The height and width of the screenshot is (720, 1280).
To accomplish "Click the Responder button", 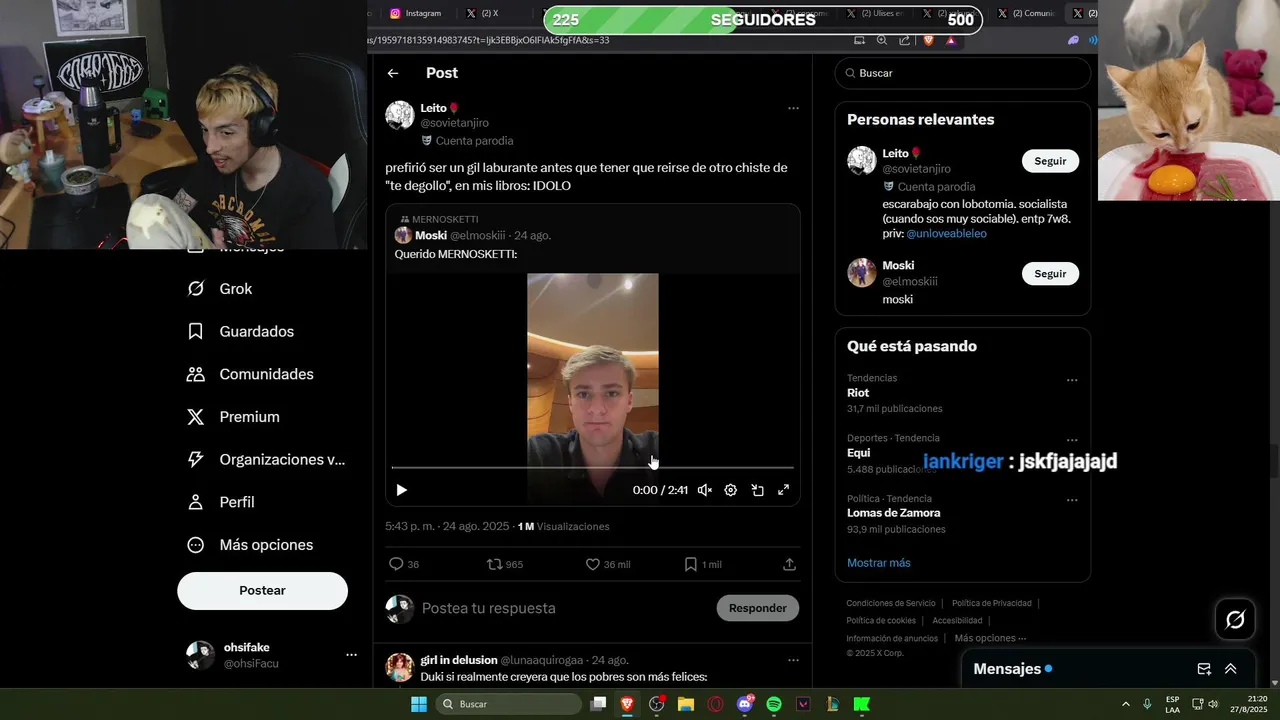I will [757, 608].
